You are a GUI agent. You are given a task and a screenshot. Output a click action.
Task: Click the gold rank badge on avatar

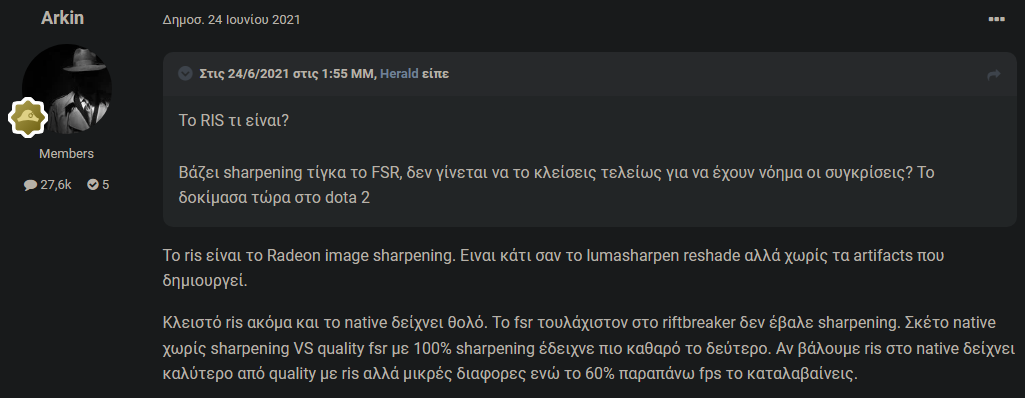[x=28, y=118]
